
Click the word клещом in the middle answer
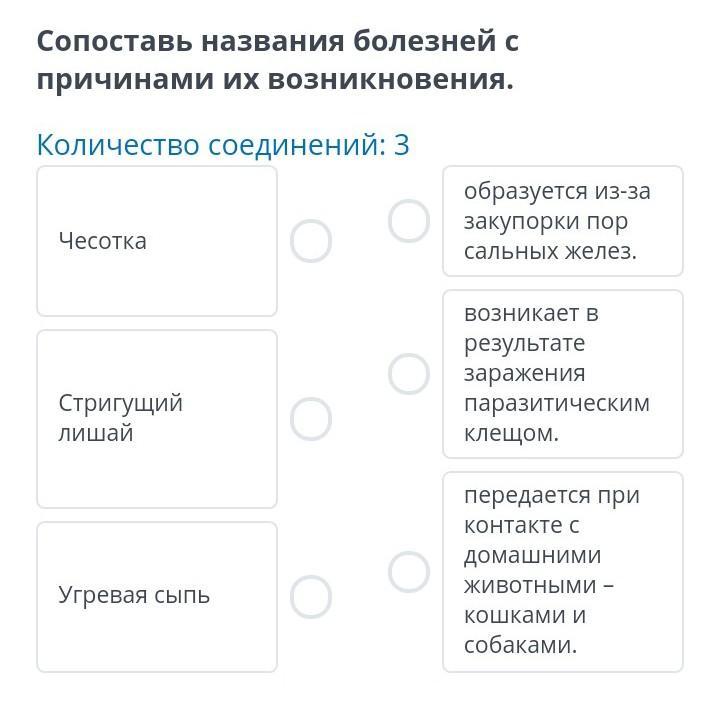pos(511,434)
